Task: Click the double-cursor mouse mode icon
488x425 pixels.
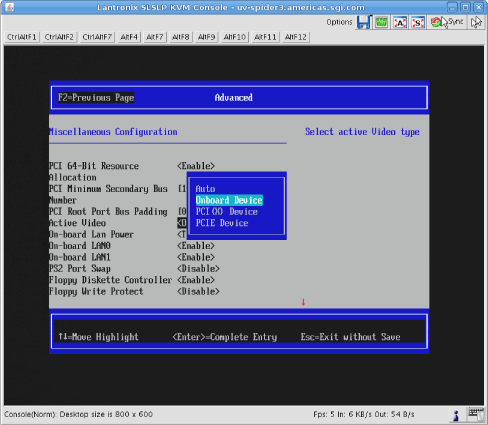Action: (476, 22)
